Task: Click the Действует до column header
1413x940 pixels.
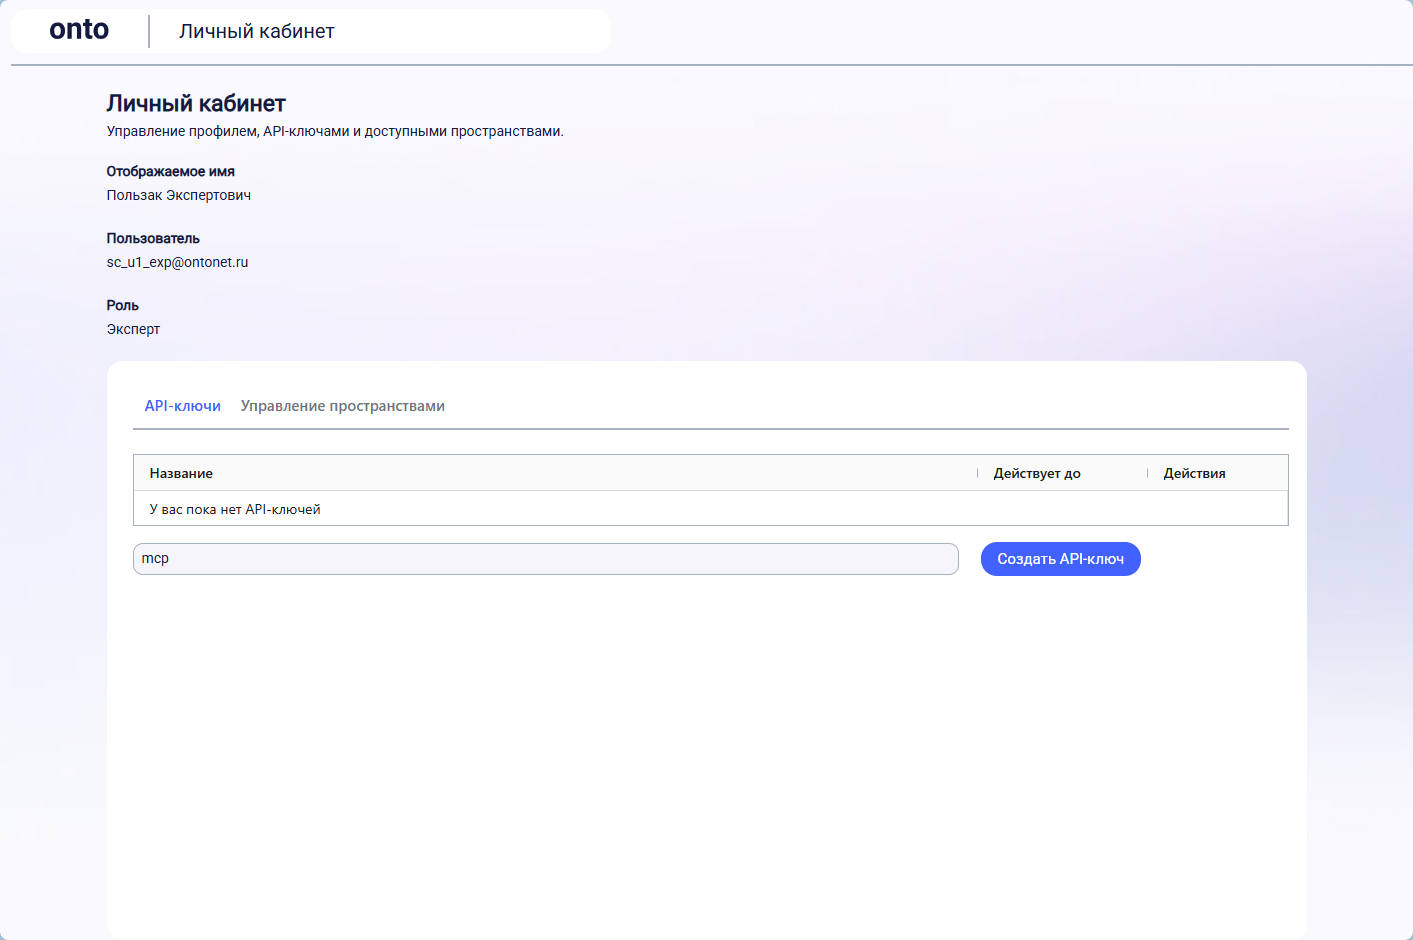Action: (x=1037, y=473)
